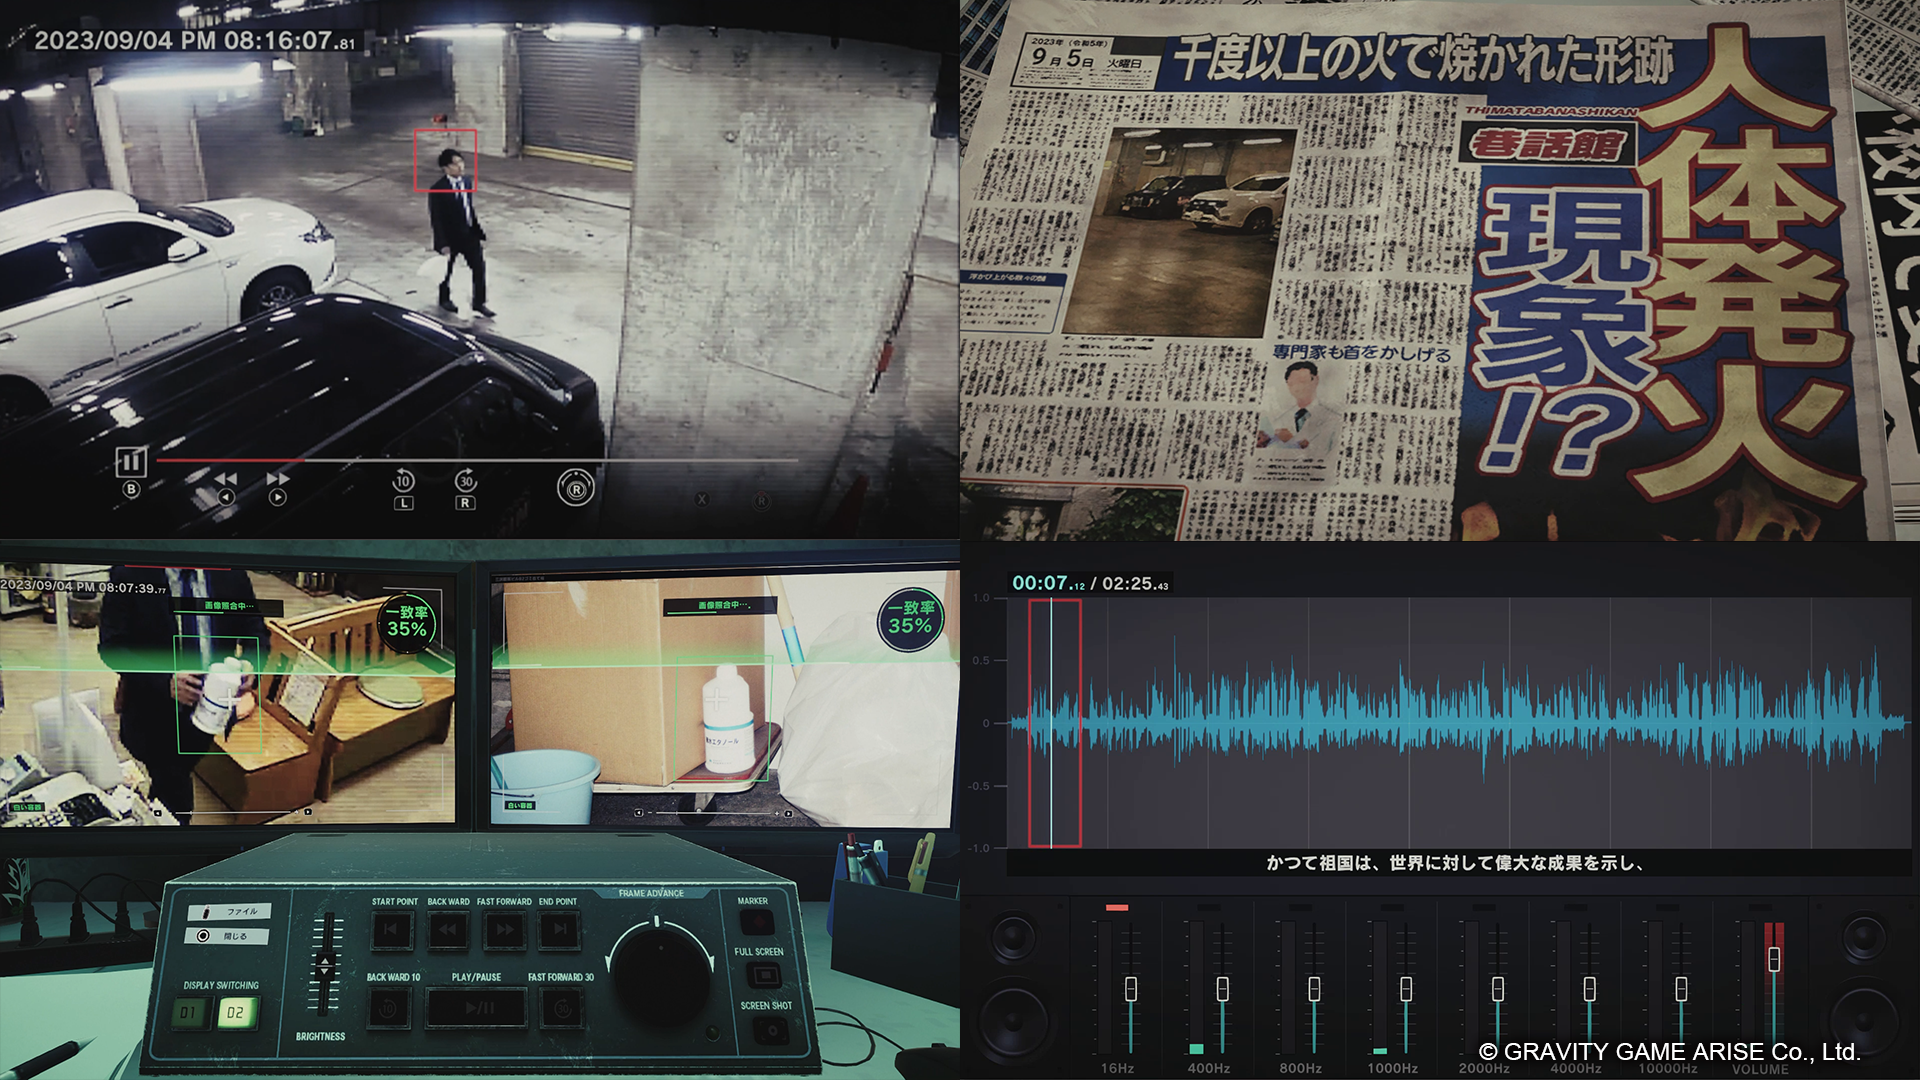Click the rewind icon on footage overlay
1920x1080 pixels.
click(x=226, y=479)
